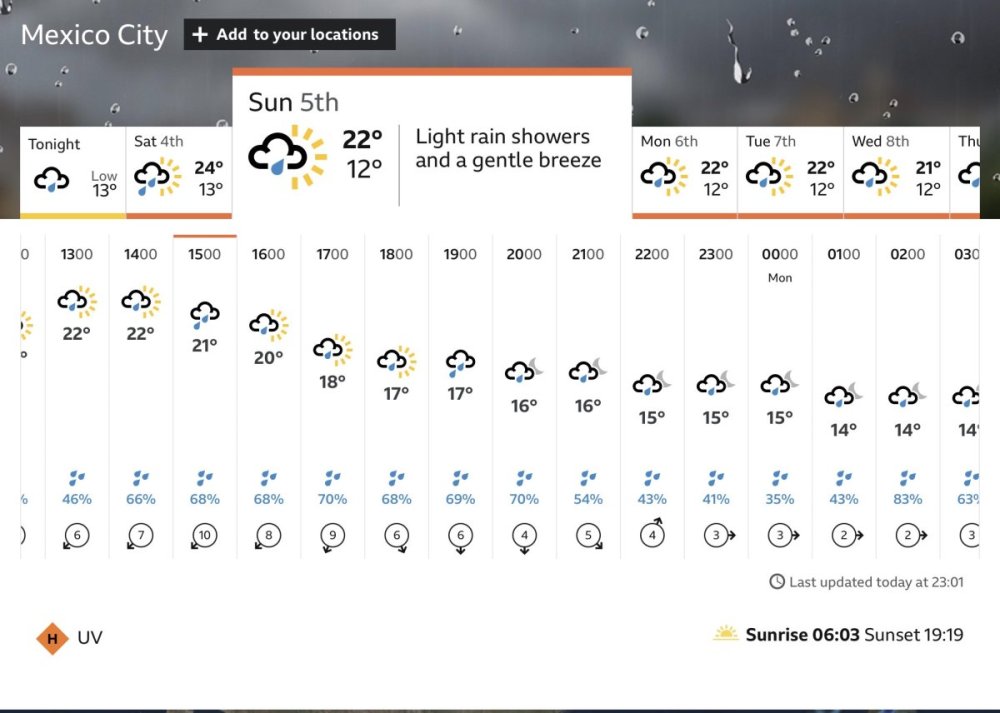Click the orange UV high diamond icon
This screenshot has height=713, width=1000.
coord(52,638)
